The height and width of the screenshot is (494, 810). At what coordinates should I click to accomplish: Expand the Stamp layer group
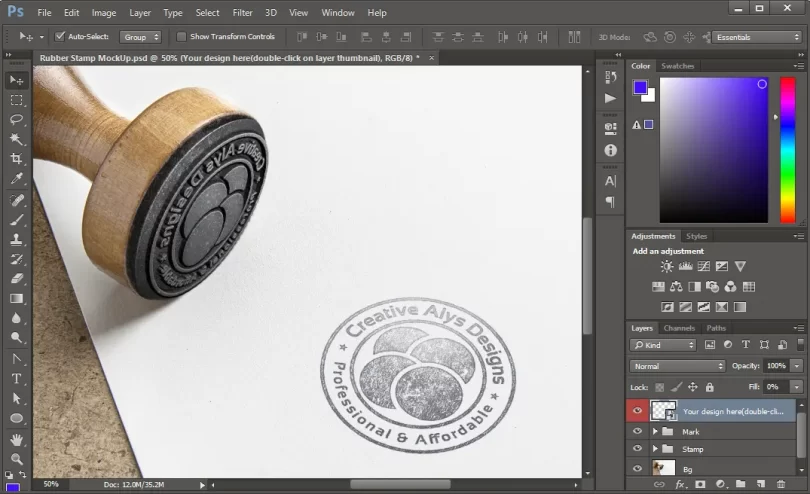click(655, 449)
